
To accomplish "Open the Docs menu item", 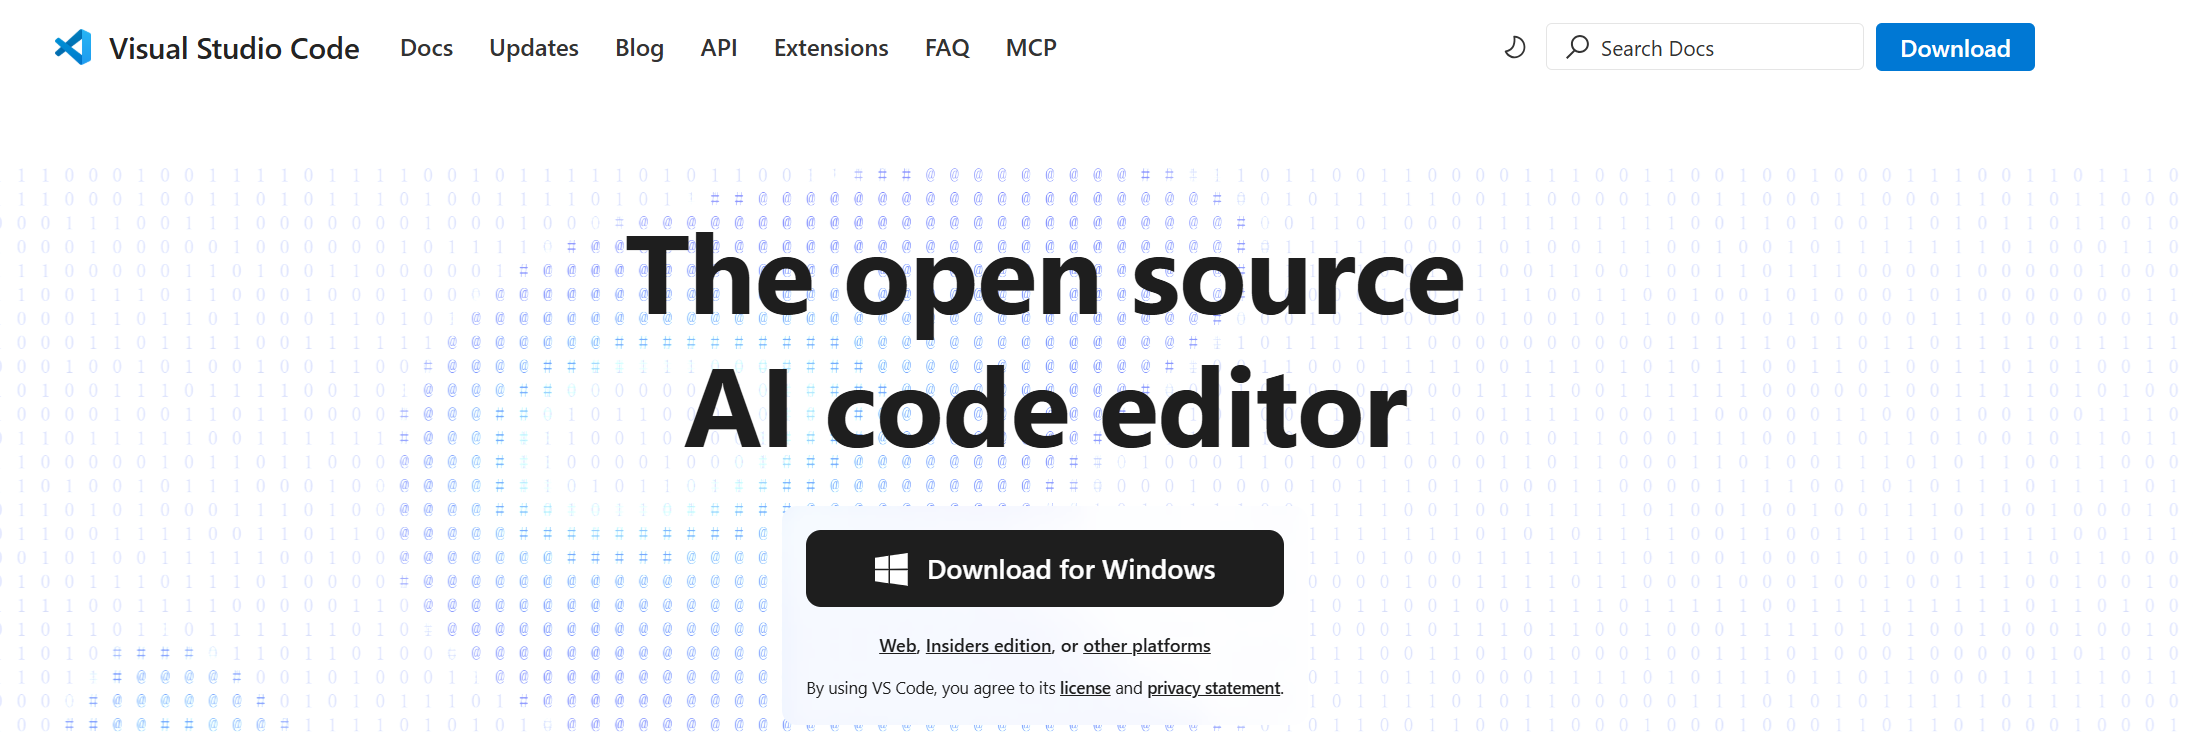I will coord(426,48).
